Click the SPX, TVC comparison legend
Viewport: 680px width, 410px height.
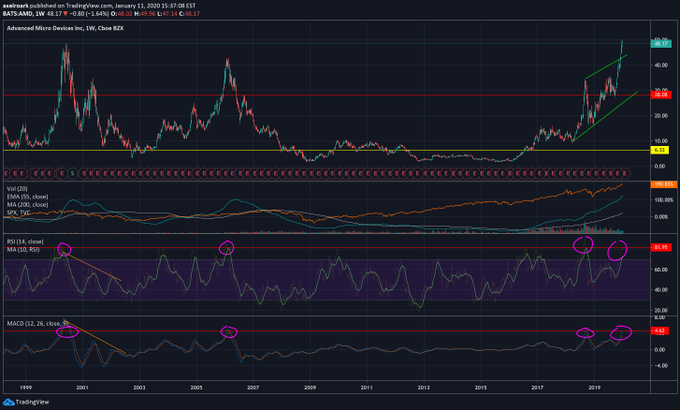[x=18, y=212]
